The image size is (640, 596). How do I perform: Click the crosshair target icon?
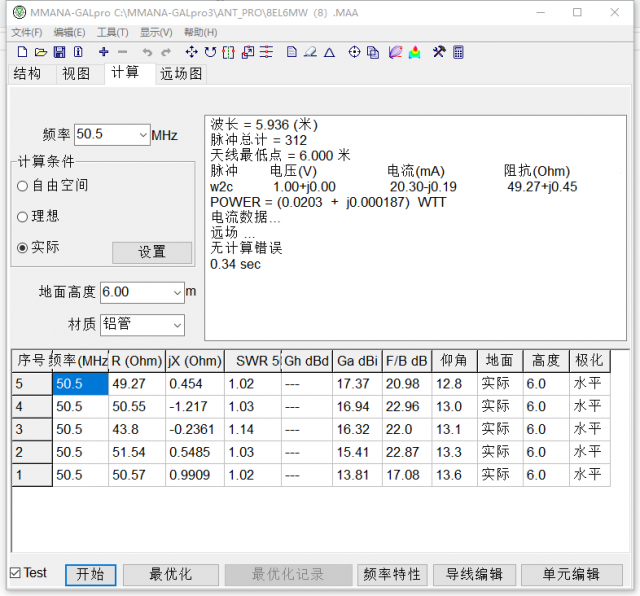tap(354, 52)
